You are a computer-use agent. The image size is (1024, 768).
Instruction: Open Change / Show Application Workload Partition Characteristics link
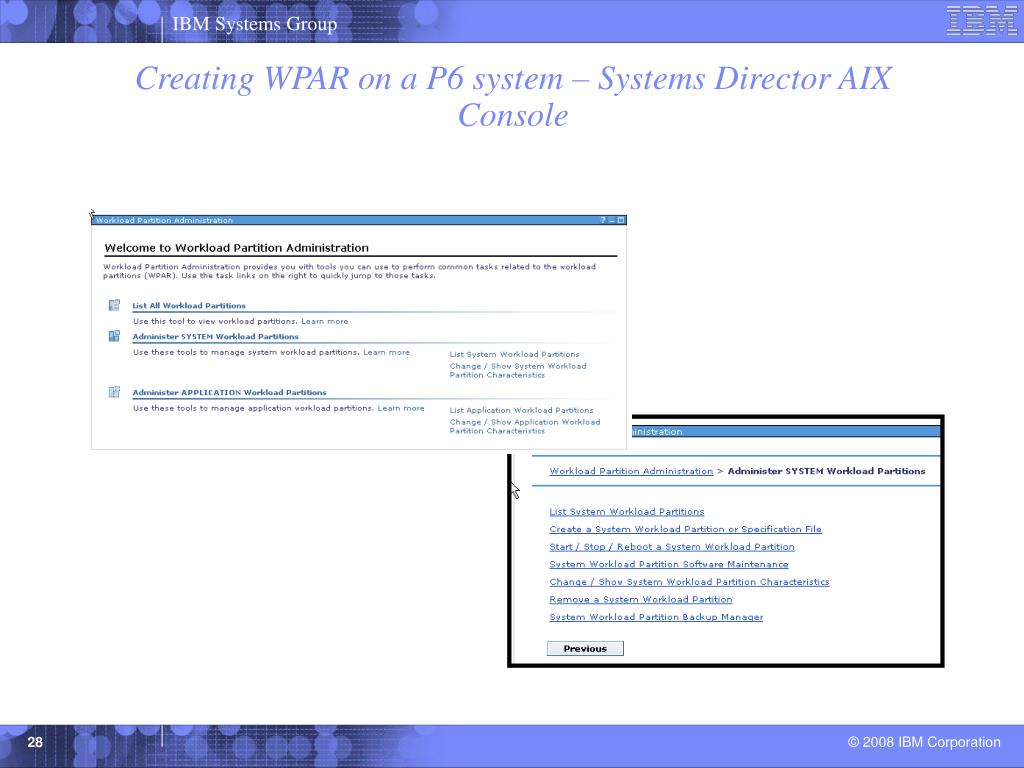point(524,426)
